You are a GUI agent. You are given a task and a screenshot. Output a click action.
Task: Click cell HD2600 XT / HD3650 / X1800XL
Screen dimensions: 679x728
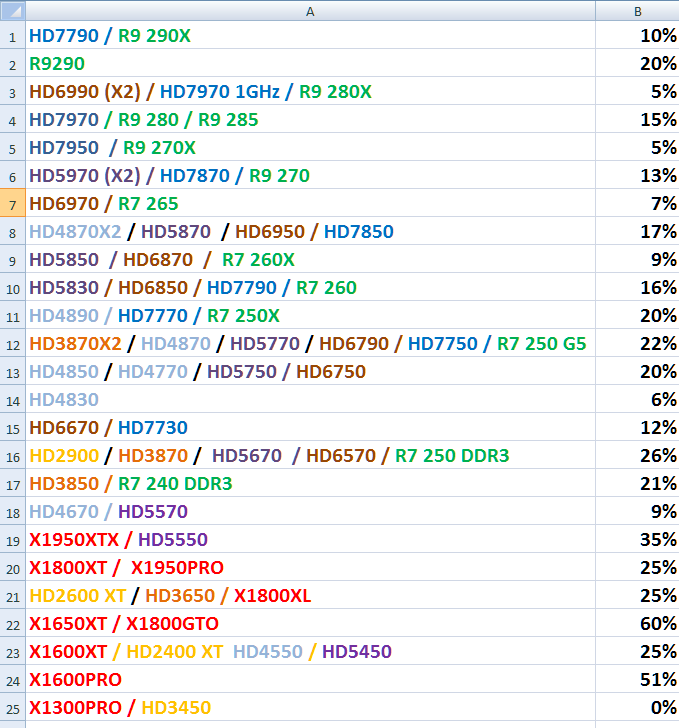pyautogui.click(x=310, y=596)
